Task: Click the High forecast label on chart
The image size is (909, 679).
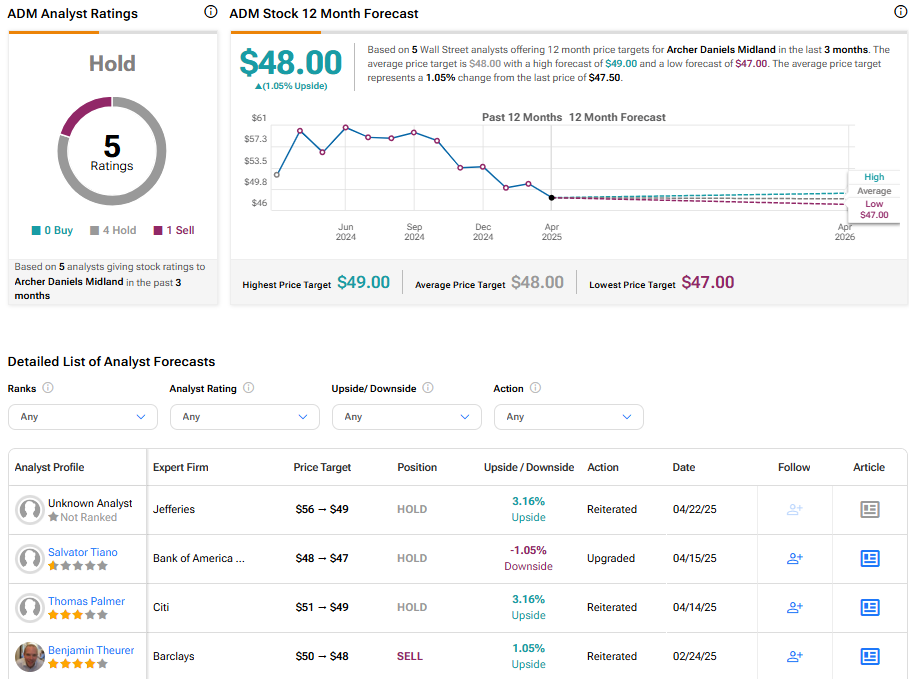Action: click(874, 177)
